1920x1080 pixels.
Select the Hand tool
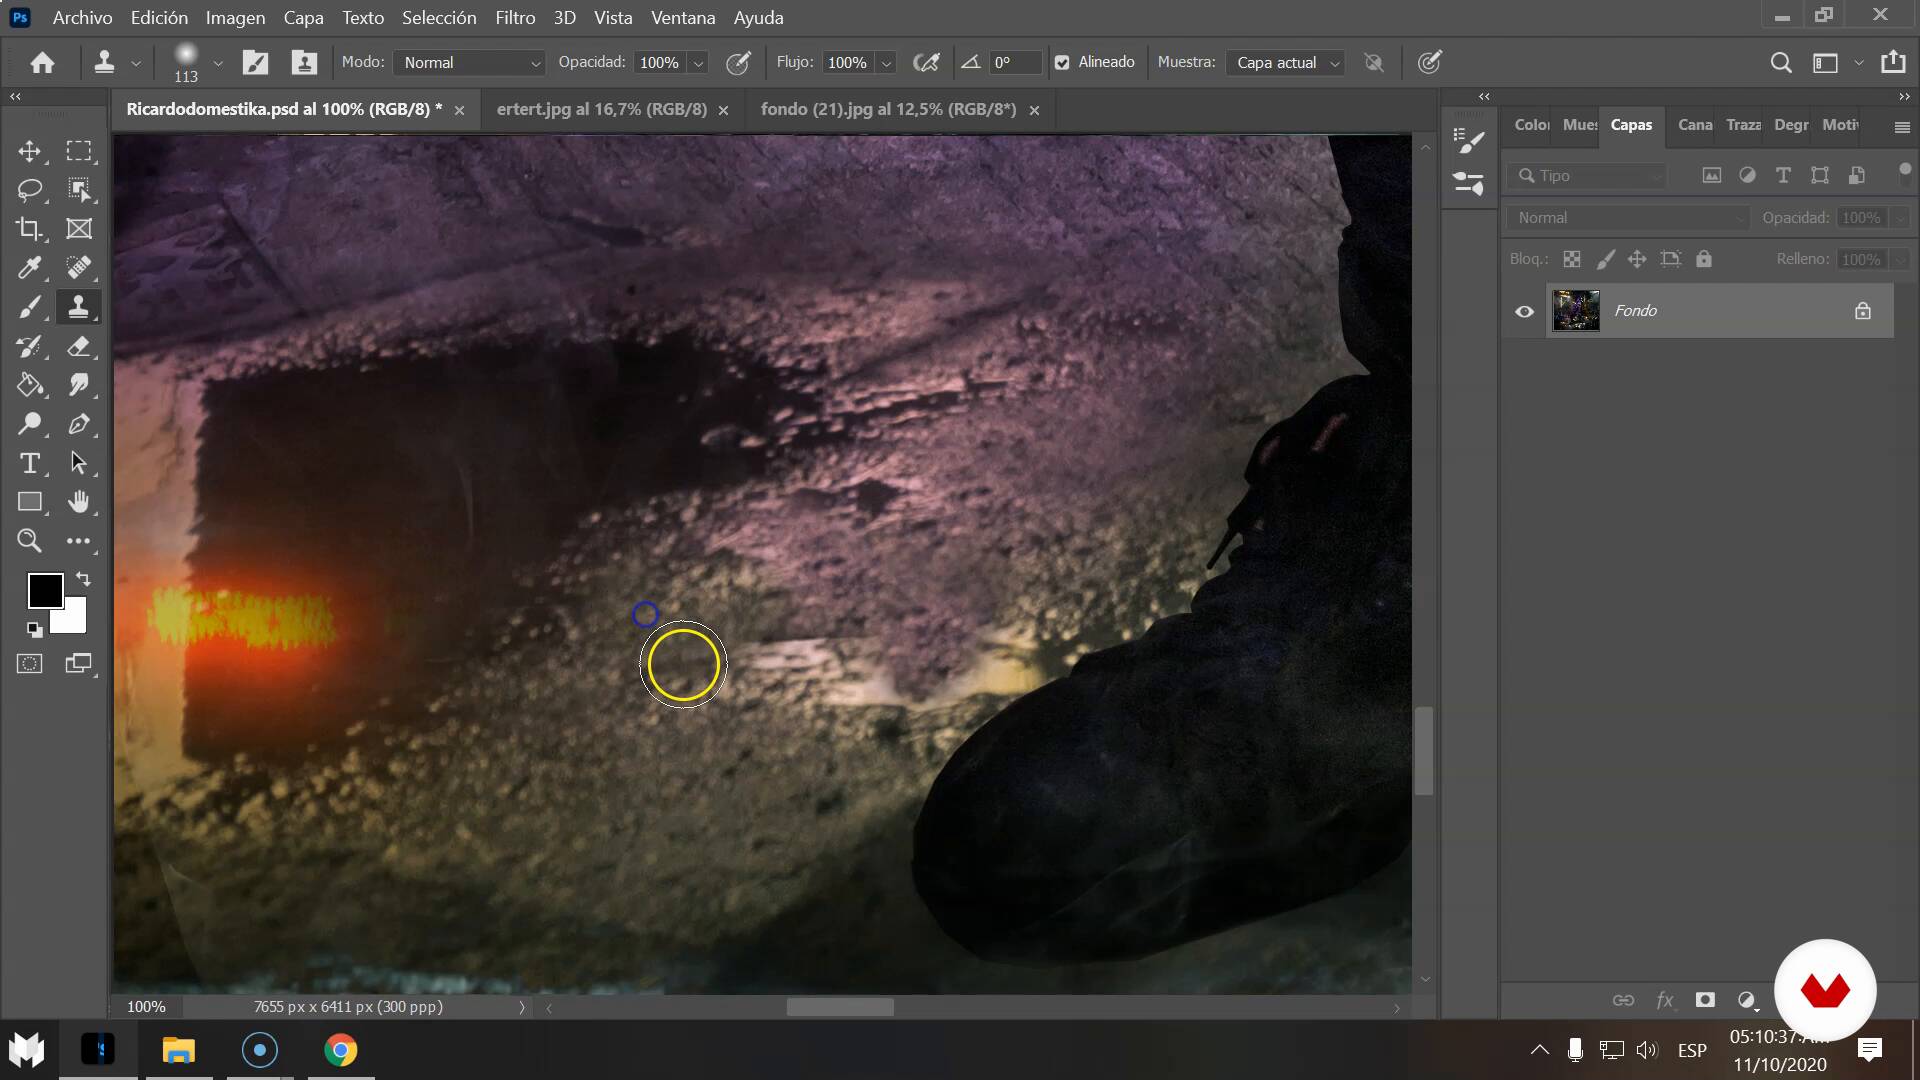[x=79, y=502]
